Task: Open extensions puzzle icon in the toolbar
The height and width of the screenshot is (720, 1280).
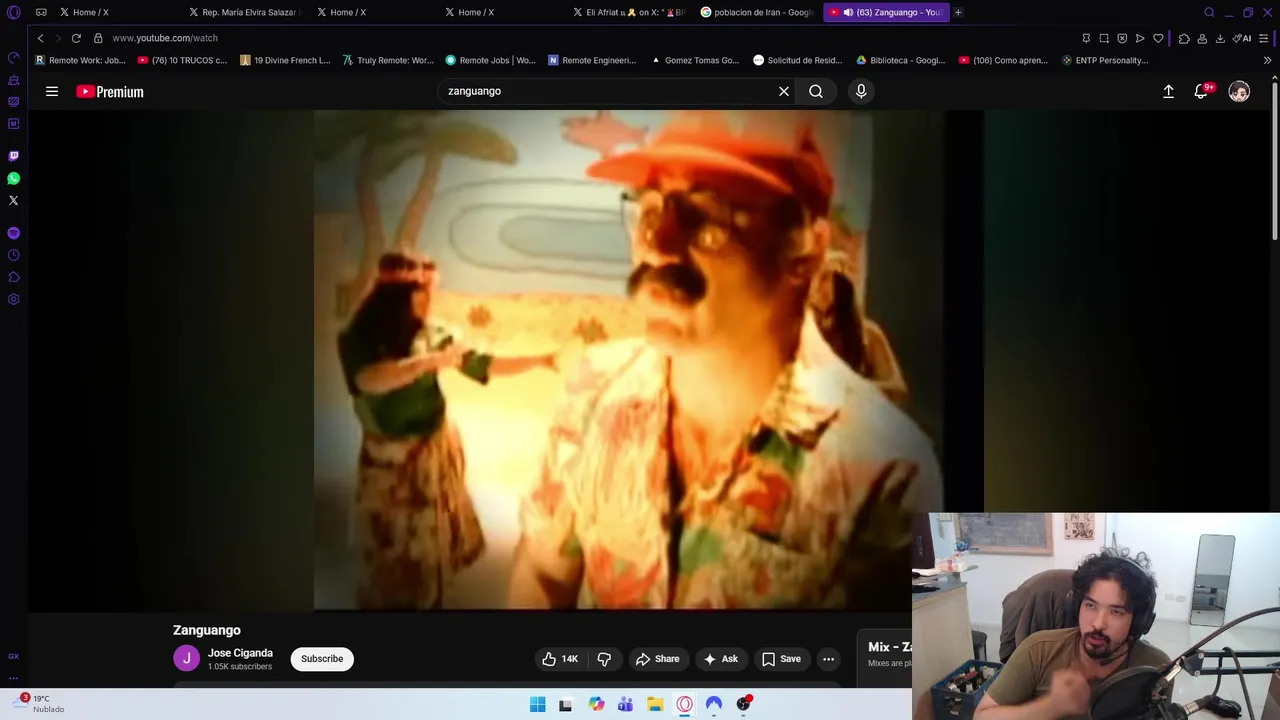Action: 1184,38
